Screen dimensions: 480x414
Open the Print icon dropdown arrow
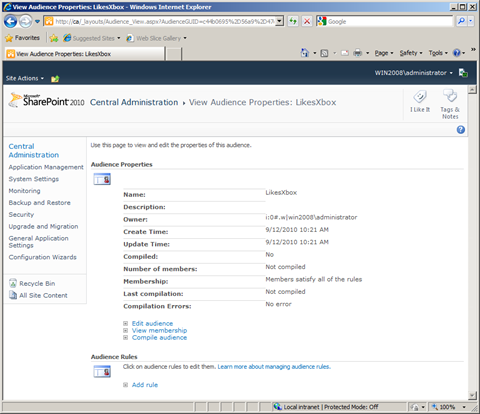367,53
